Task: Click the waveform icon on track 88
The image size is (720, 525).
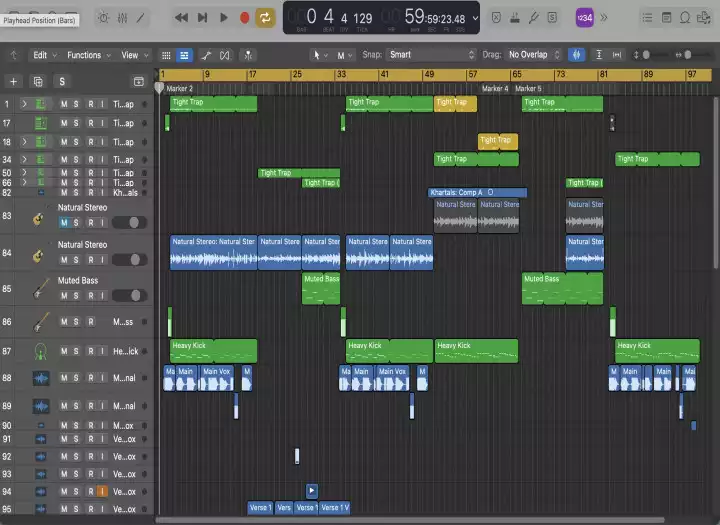Action: [x=41, y=378]
